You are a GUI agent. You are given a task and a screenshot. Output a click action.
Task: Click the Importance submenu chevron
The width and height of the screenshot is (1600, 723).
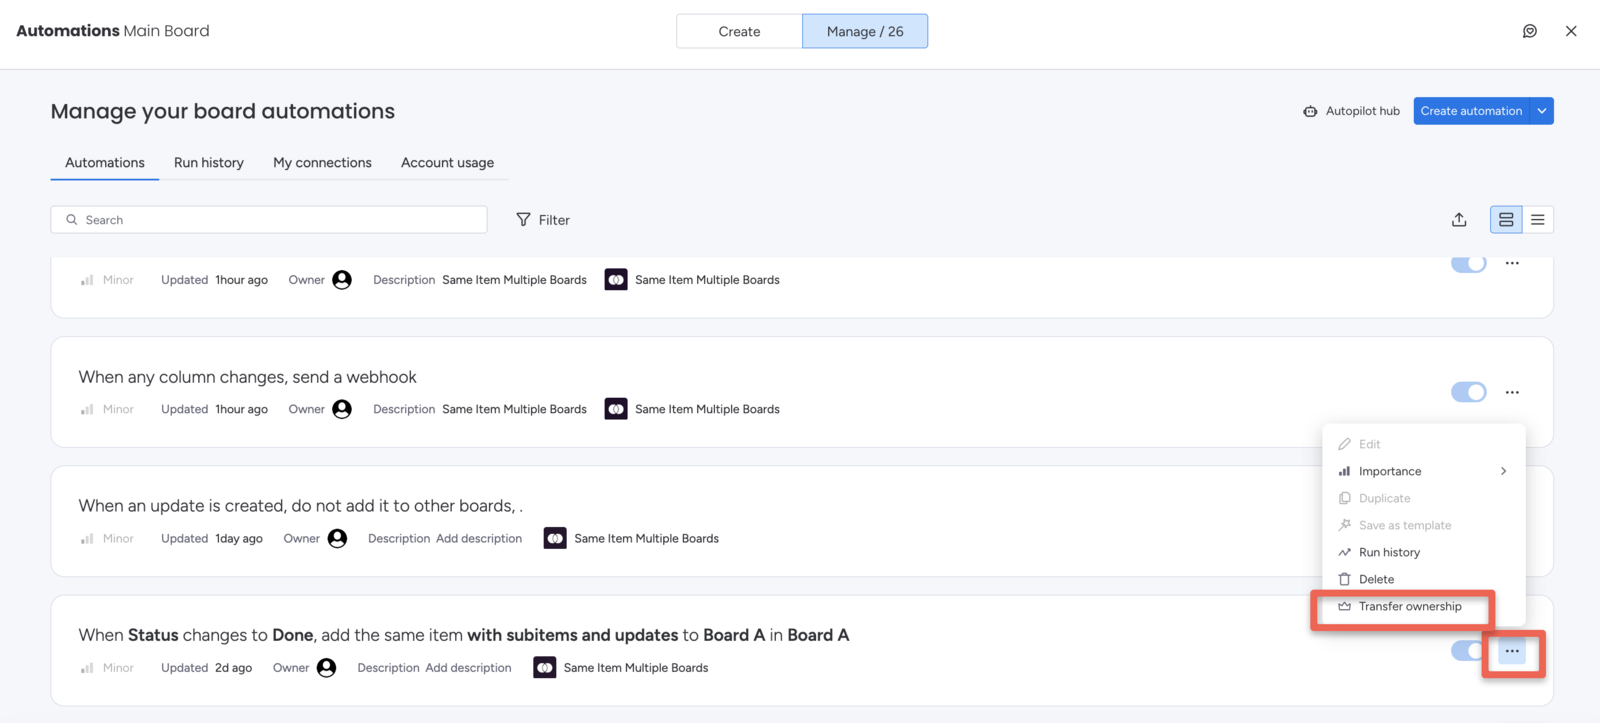(1503, 471)
